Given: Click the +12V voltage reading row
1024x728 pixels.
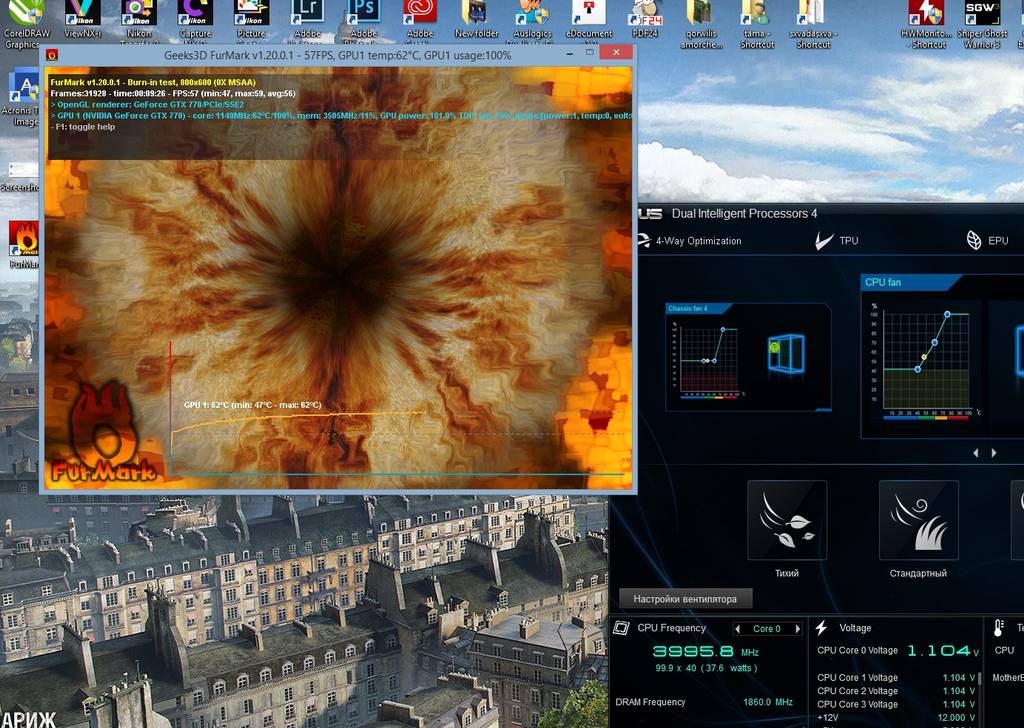Looking at the screenshot, I should click(896, 718).
